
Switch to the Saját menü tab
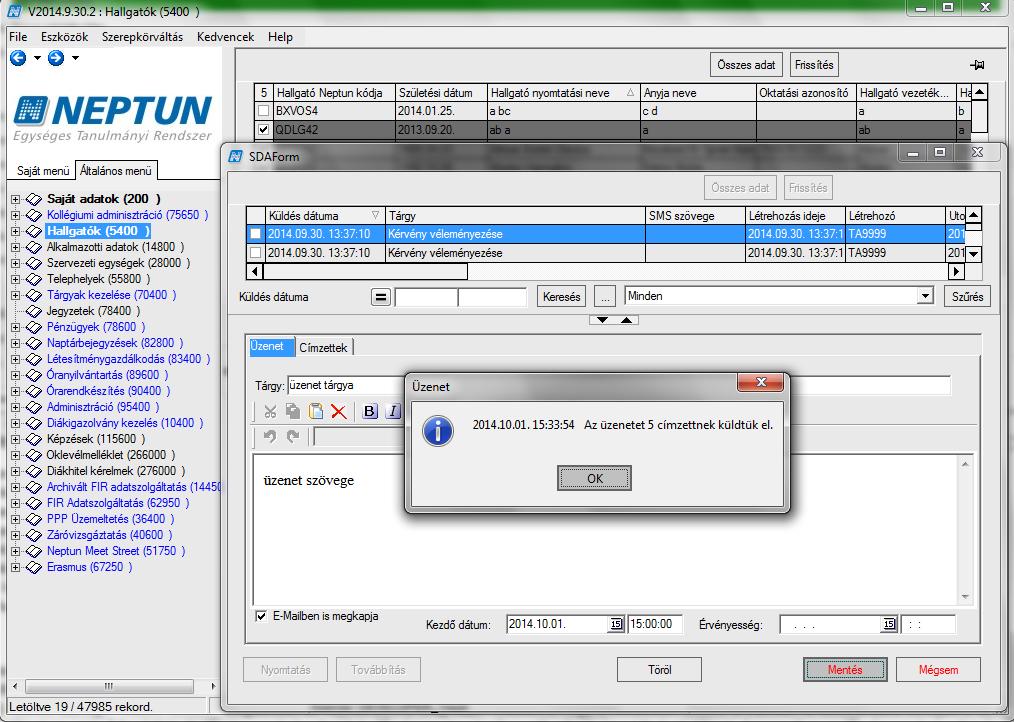43,171
